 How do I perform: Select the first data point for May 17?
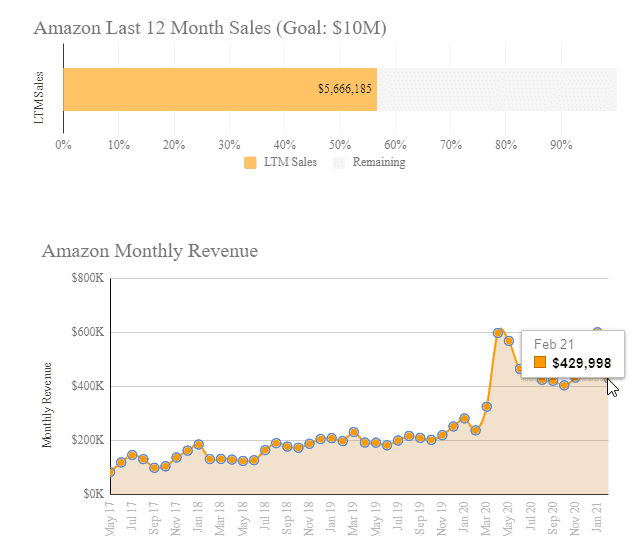click(x=110, y=471)
